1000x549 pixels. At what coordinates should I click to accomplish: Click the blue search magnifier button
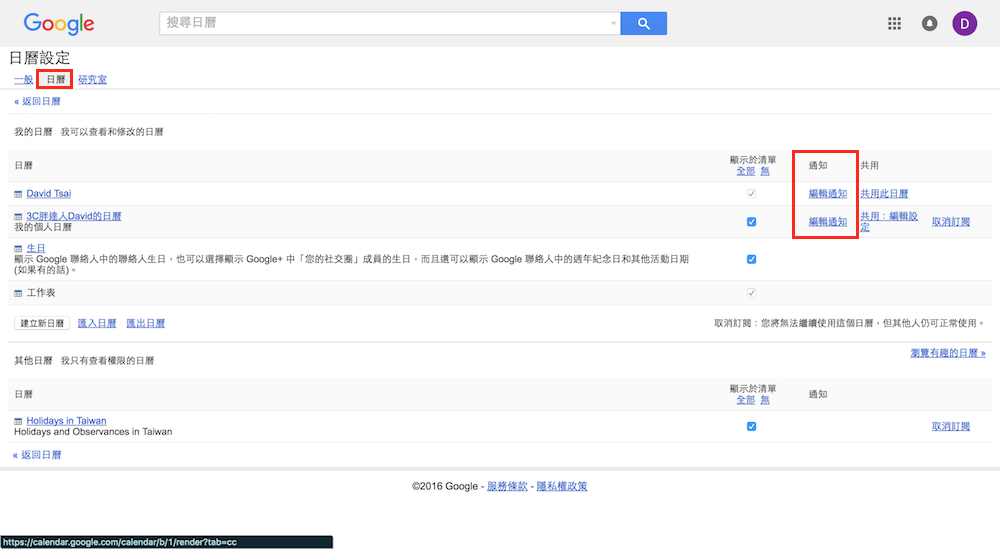click(643, 24)
